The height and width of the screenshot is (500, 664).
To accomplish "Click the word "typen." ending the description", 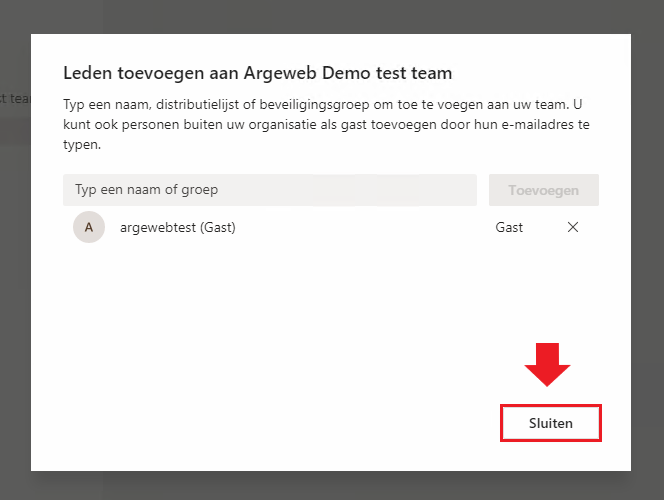I will click(x=82, y=145).
